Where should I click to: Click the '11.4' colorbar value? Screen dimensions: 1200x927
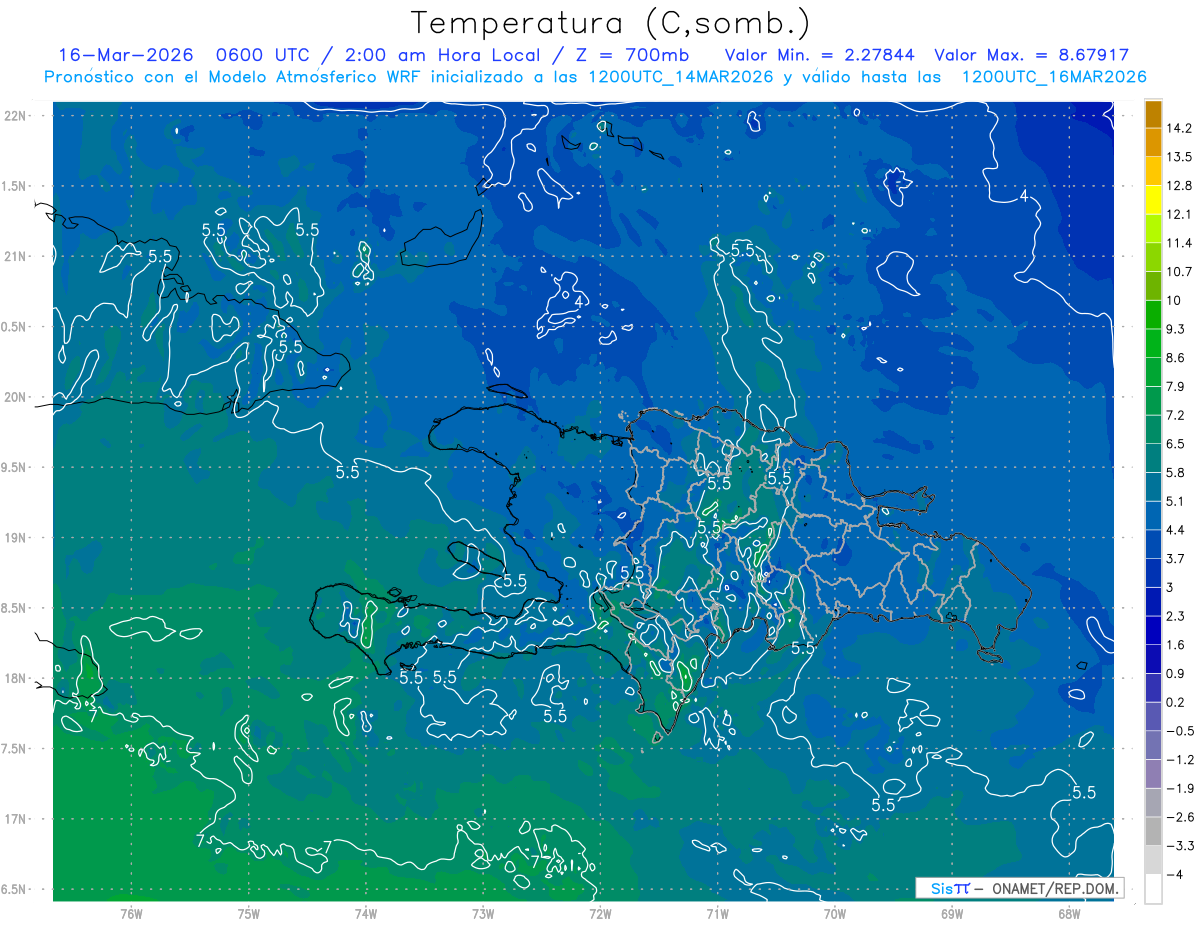[1179, 244]
